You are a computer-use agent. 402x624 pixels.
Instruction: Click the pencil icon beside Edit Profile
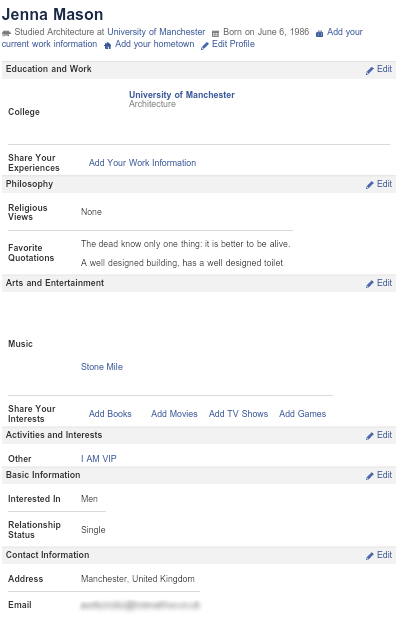pos(205,46)
